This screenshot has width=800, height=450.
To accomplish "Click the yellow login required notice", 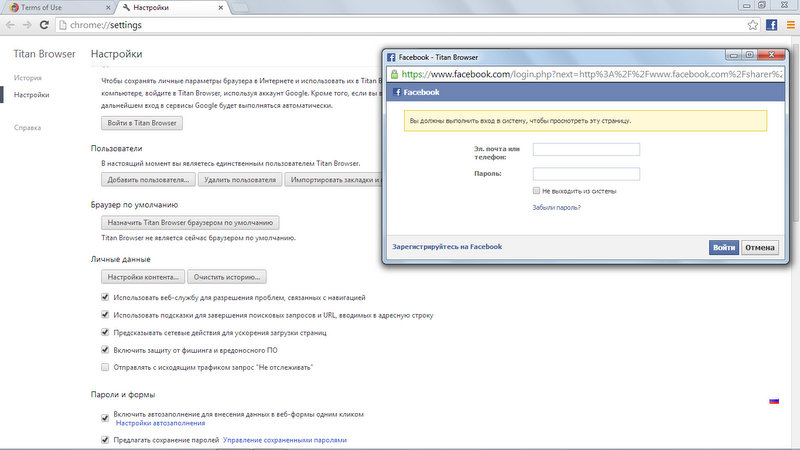I will tap(585, 121).
